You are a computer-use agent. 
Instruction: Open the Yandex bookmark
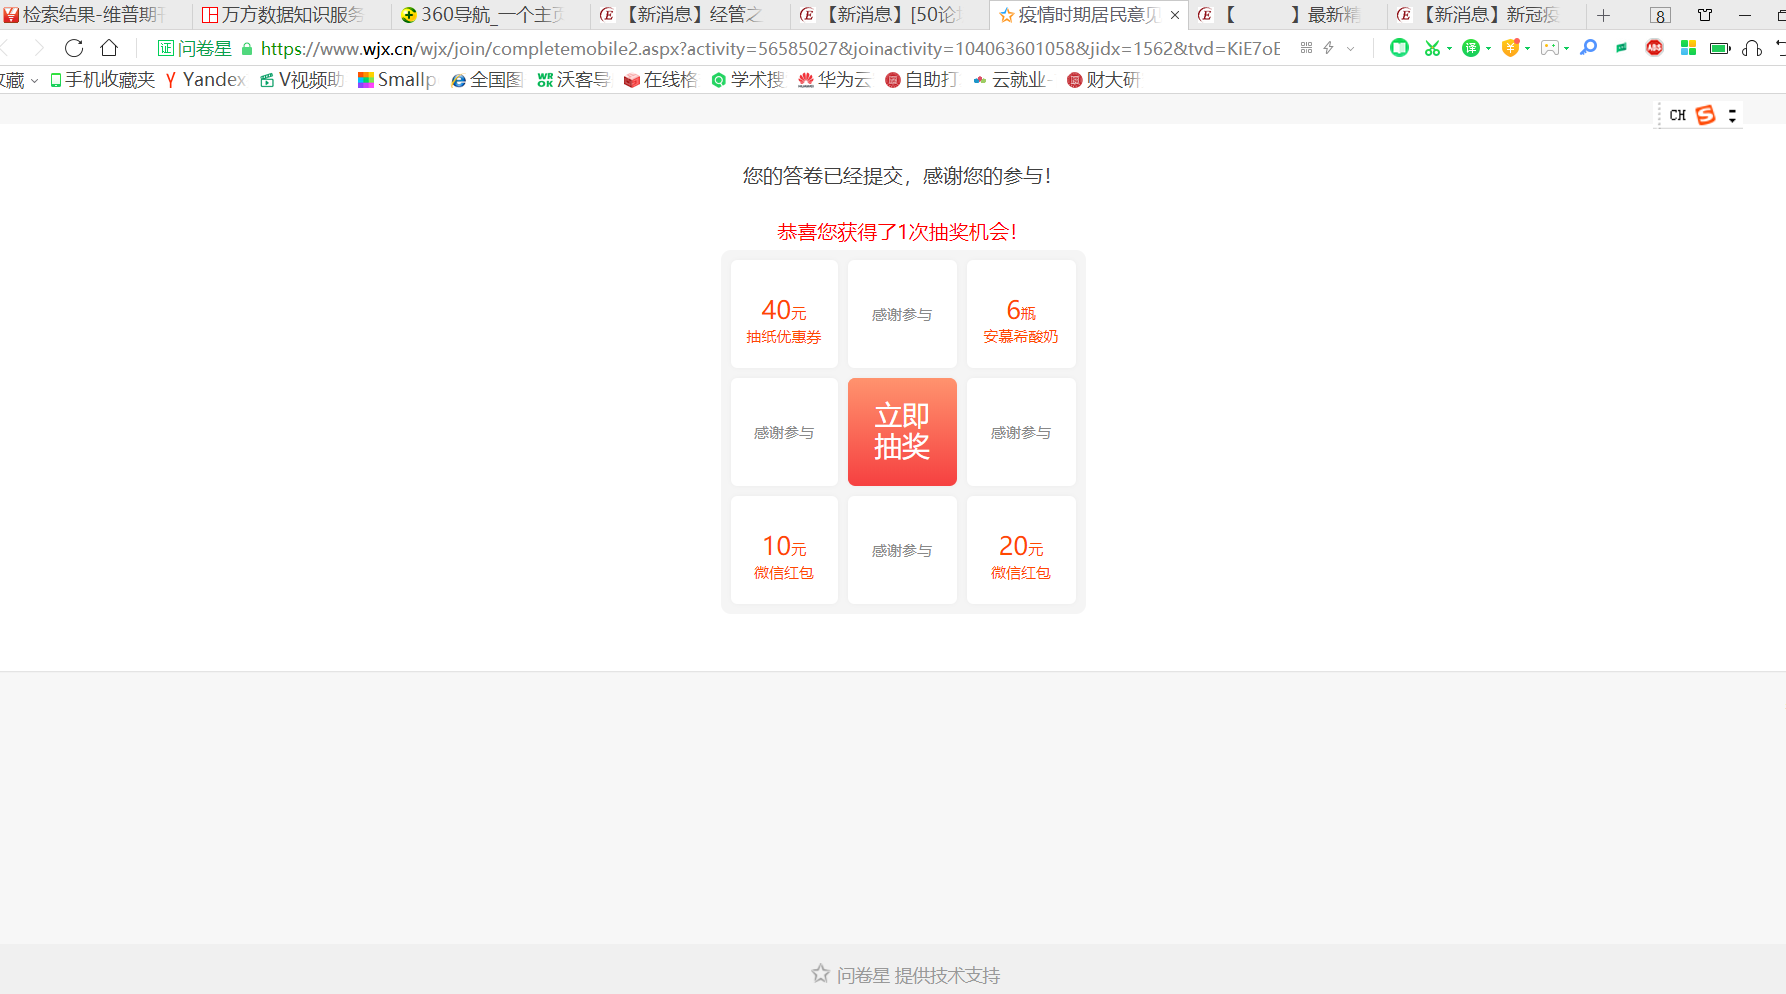point(206,80)
